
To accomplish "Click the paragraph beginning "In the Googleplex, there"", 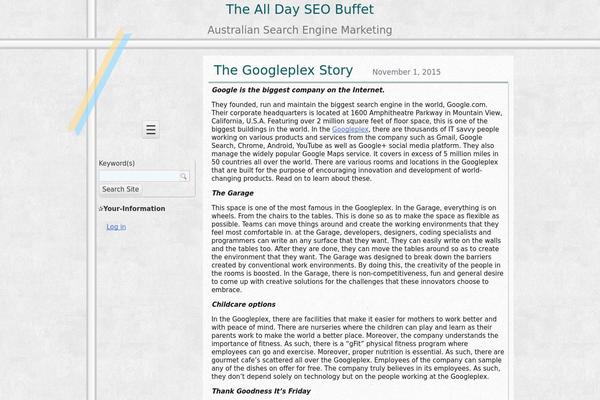I will 358,348.
